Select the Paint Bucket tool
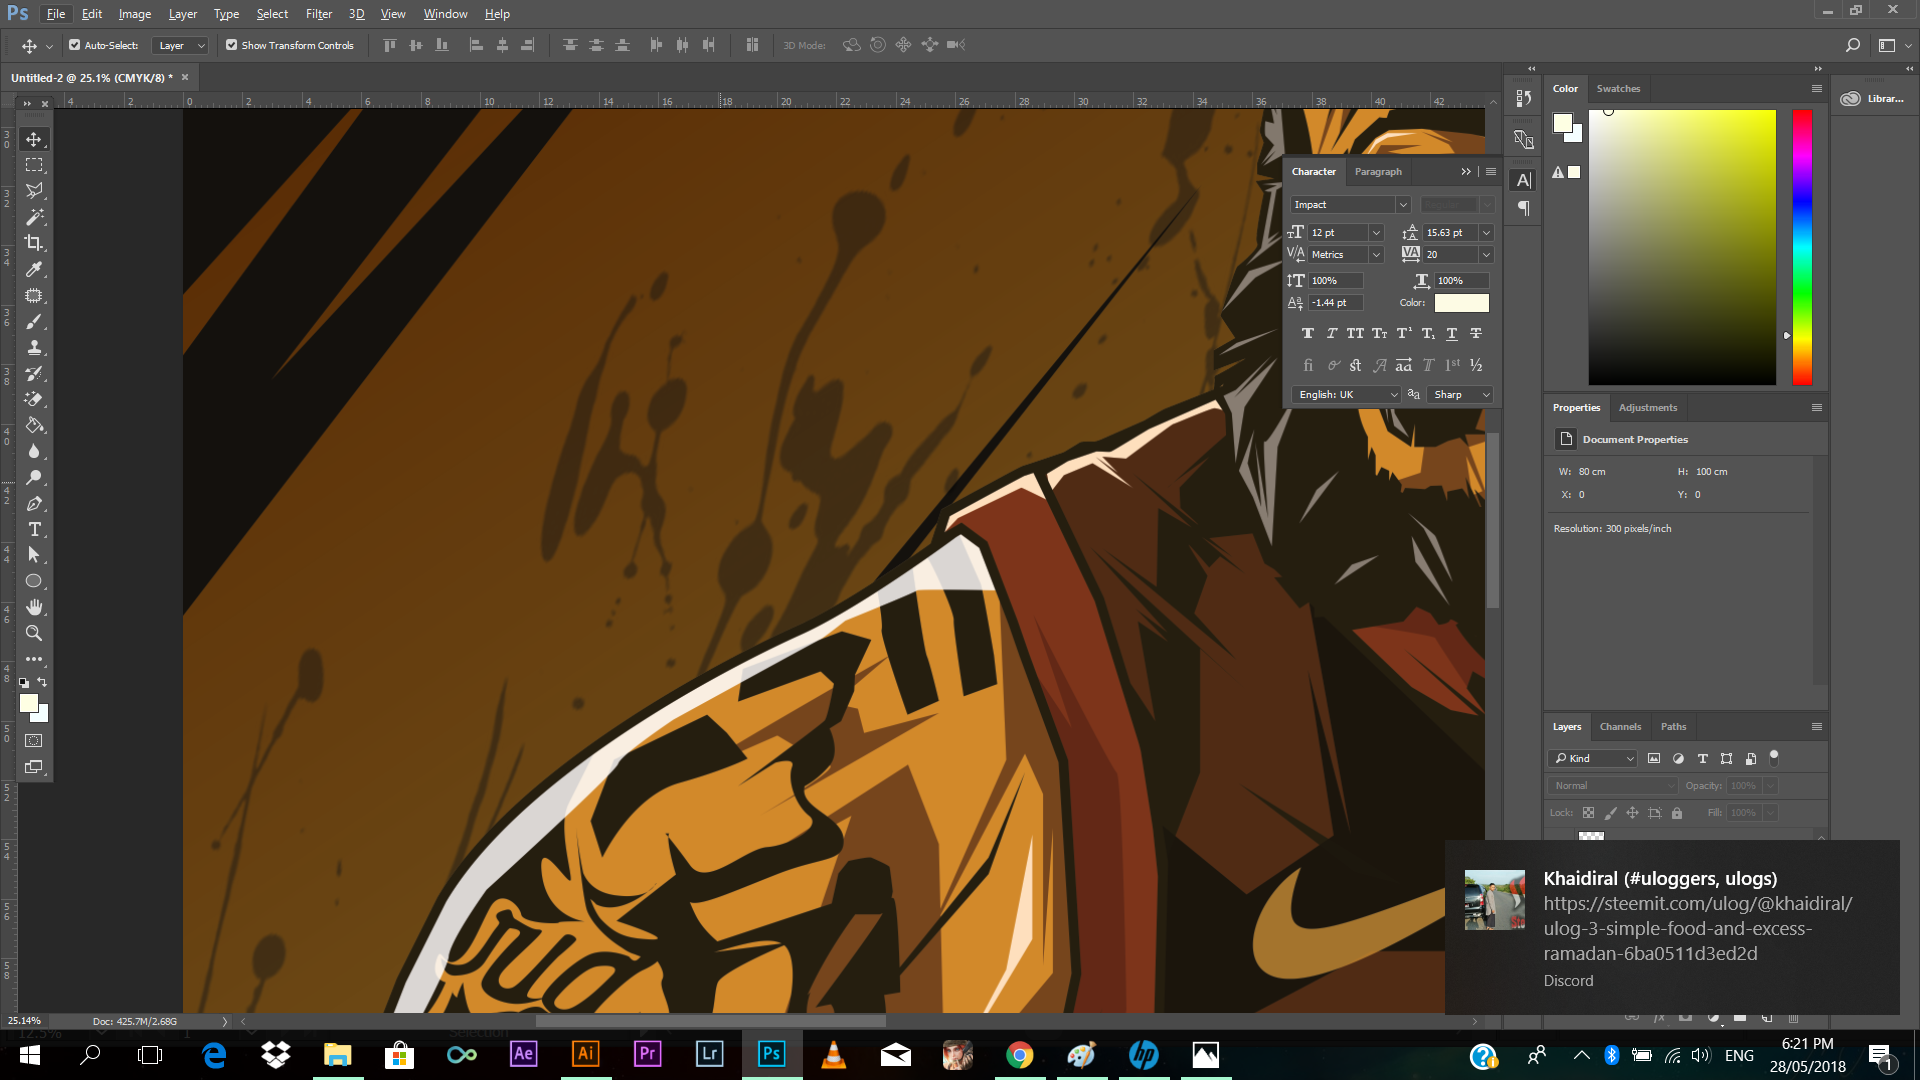The height and width of the screenshot is (1080, 1920). [34, 425]
